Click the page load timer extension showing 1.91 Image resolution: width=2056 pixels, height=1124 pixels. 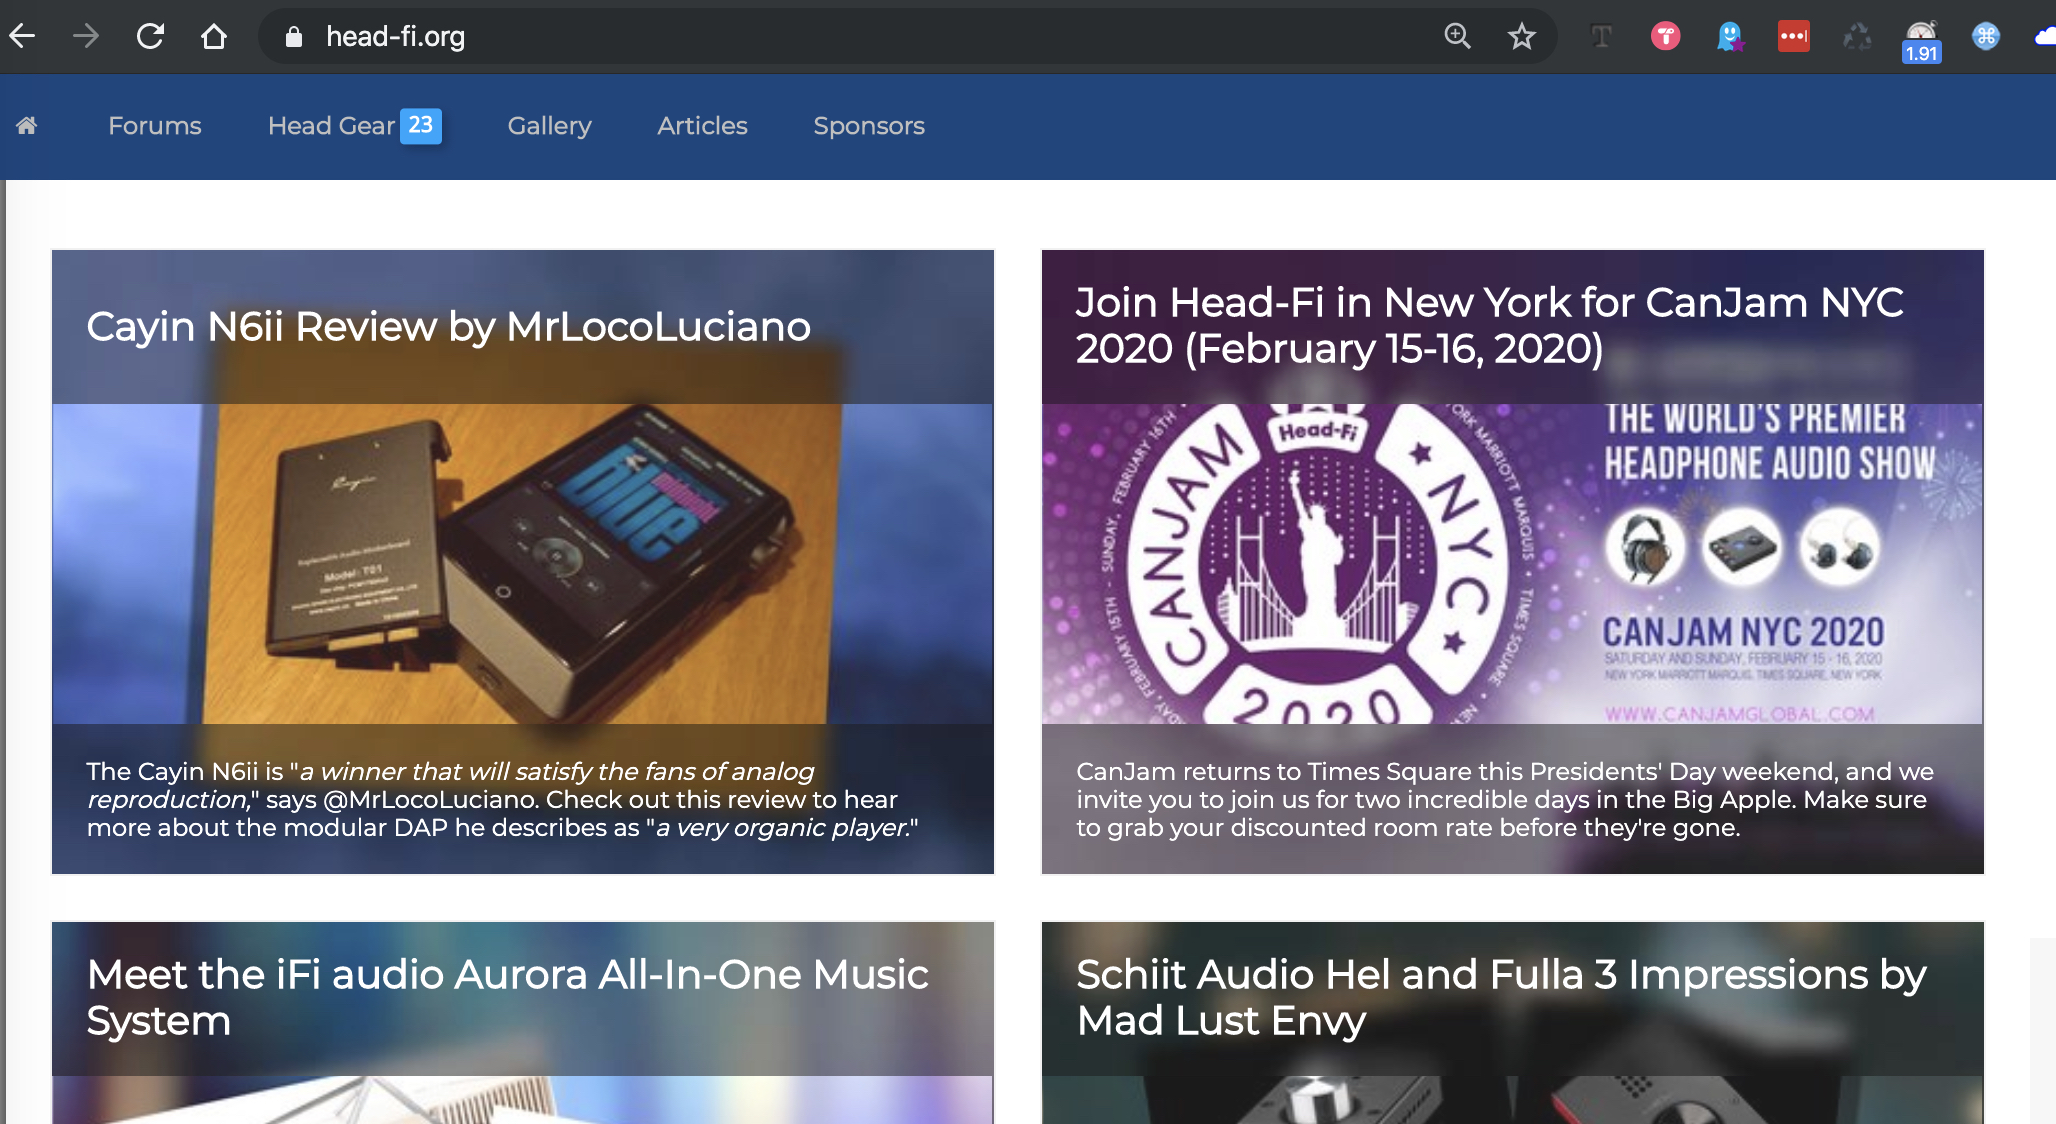coord(1921,40)
